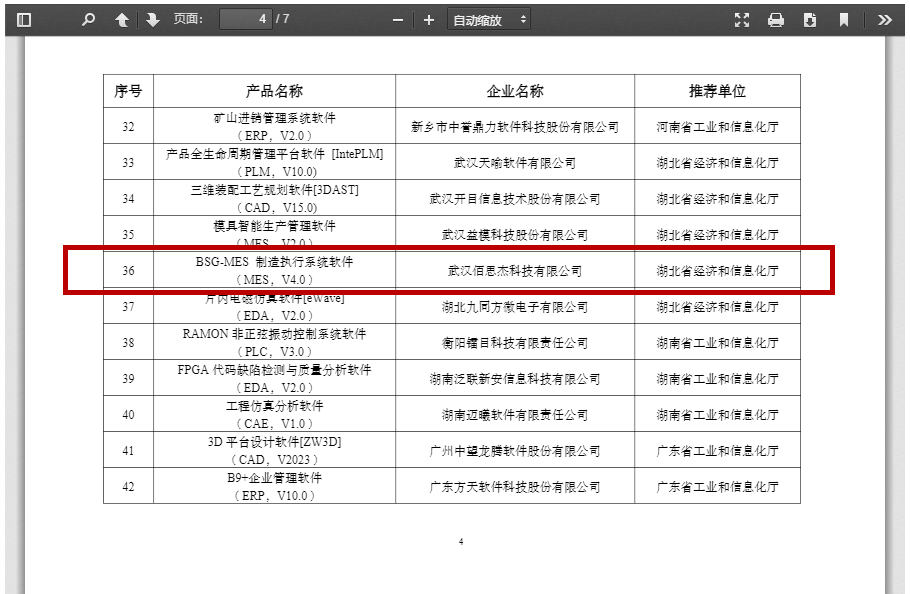The image size is (910, 594).
Task: Select product 三维装配工艺规划软件[3DAST]
Action: click(275, 190)
